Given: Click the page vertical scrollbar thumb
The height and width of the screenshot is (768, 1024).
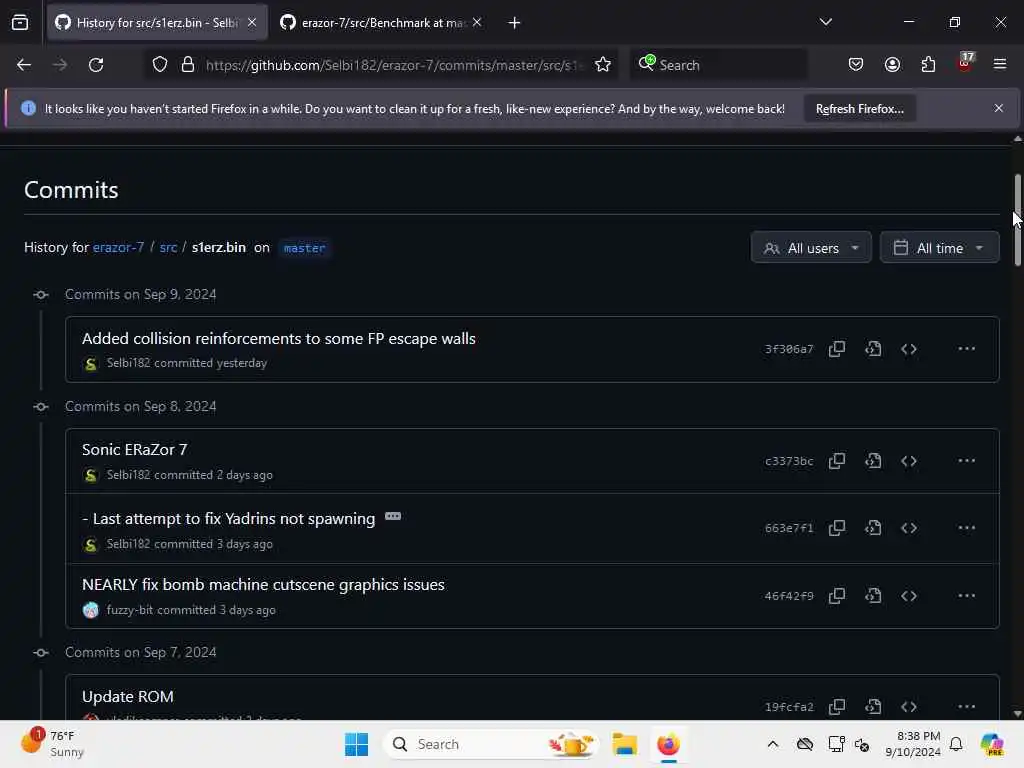Looking at the screenshot, I should pos(1017,219).
